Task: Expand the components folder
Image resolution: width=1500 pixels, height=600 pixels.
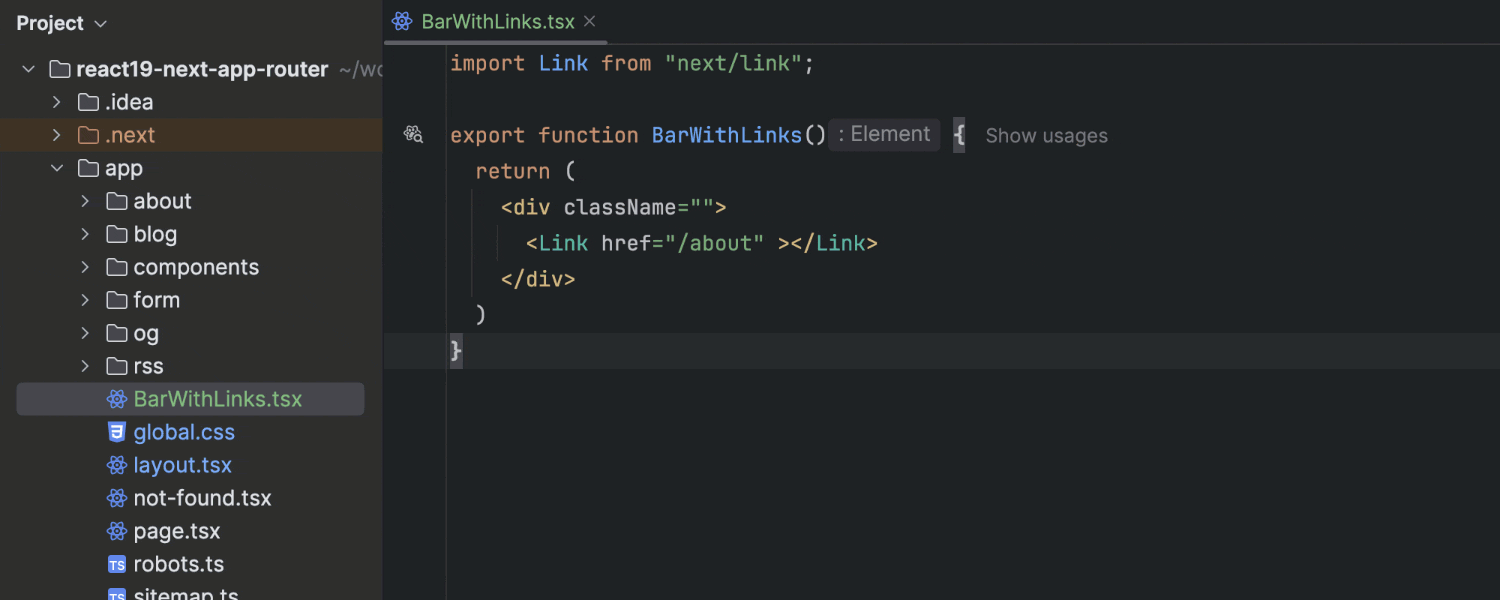Action: pos(86,267)
